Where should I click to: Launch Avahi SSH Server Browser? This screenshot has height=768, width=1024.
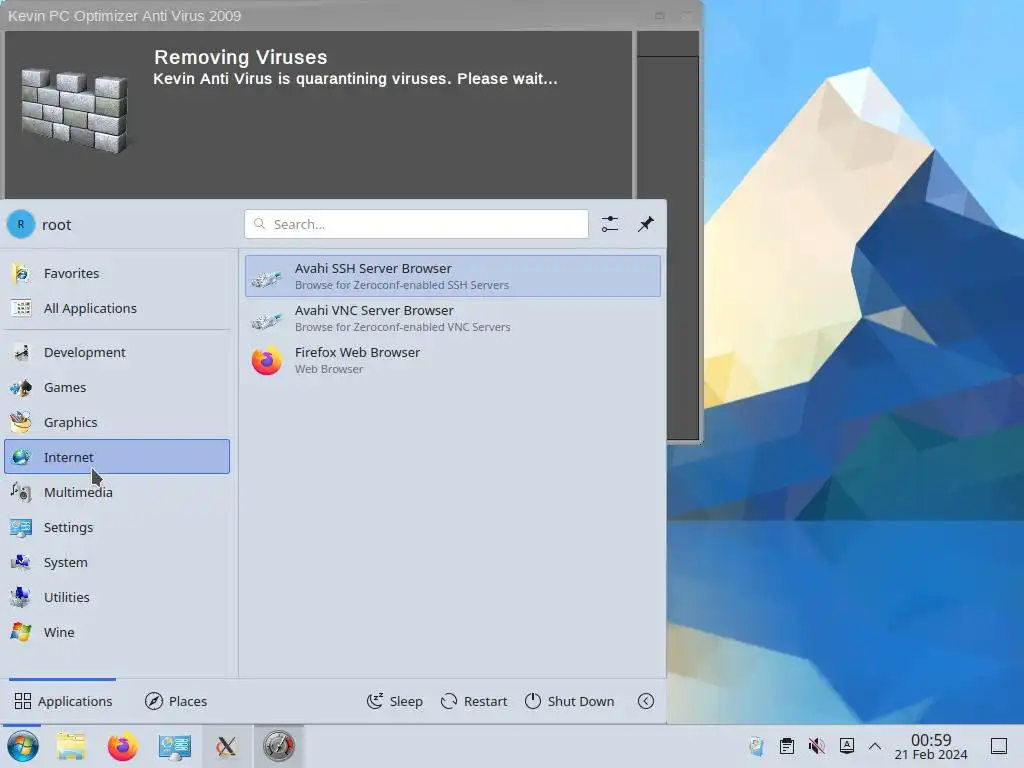[453, 276]
